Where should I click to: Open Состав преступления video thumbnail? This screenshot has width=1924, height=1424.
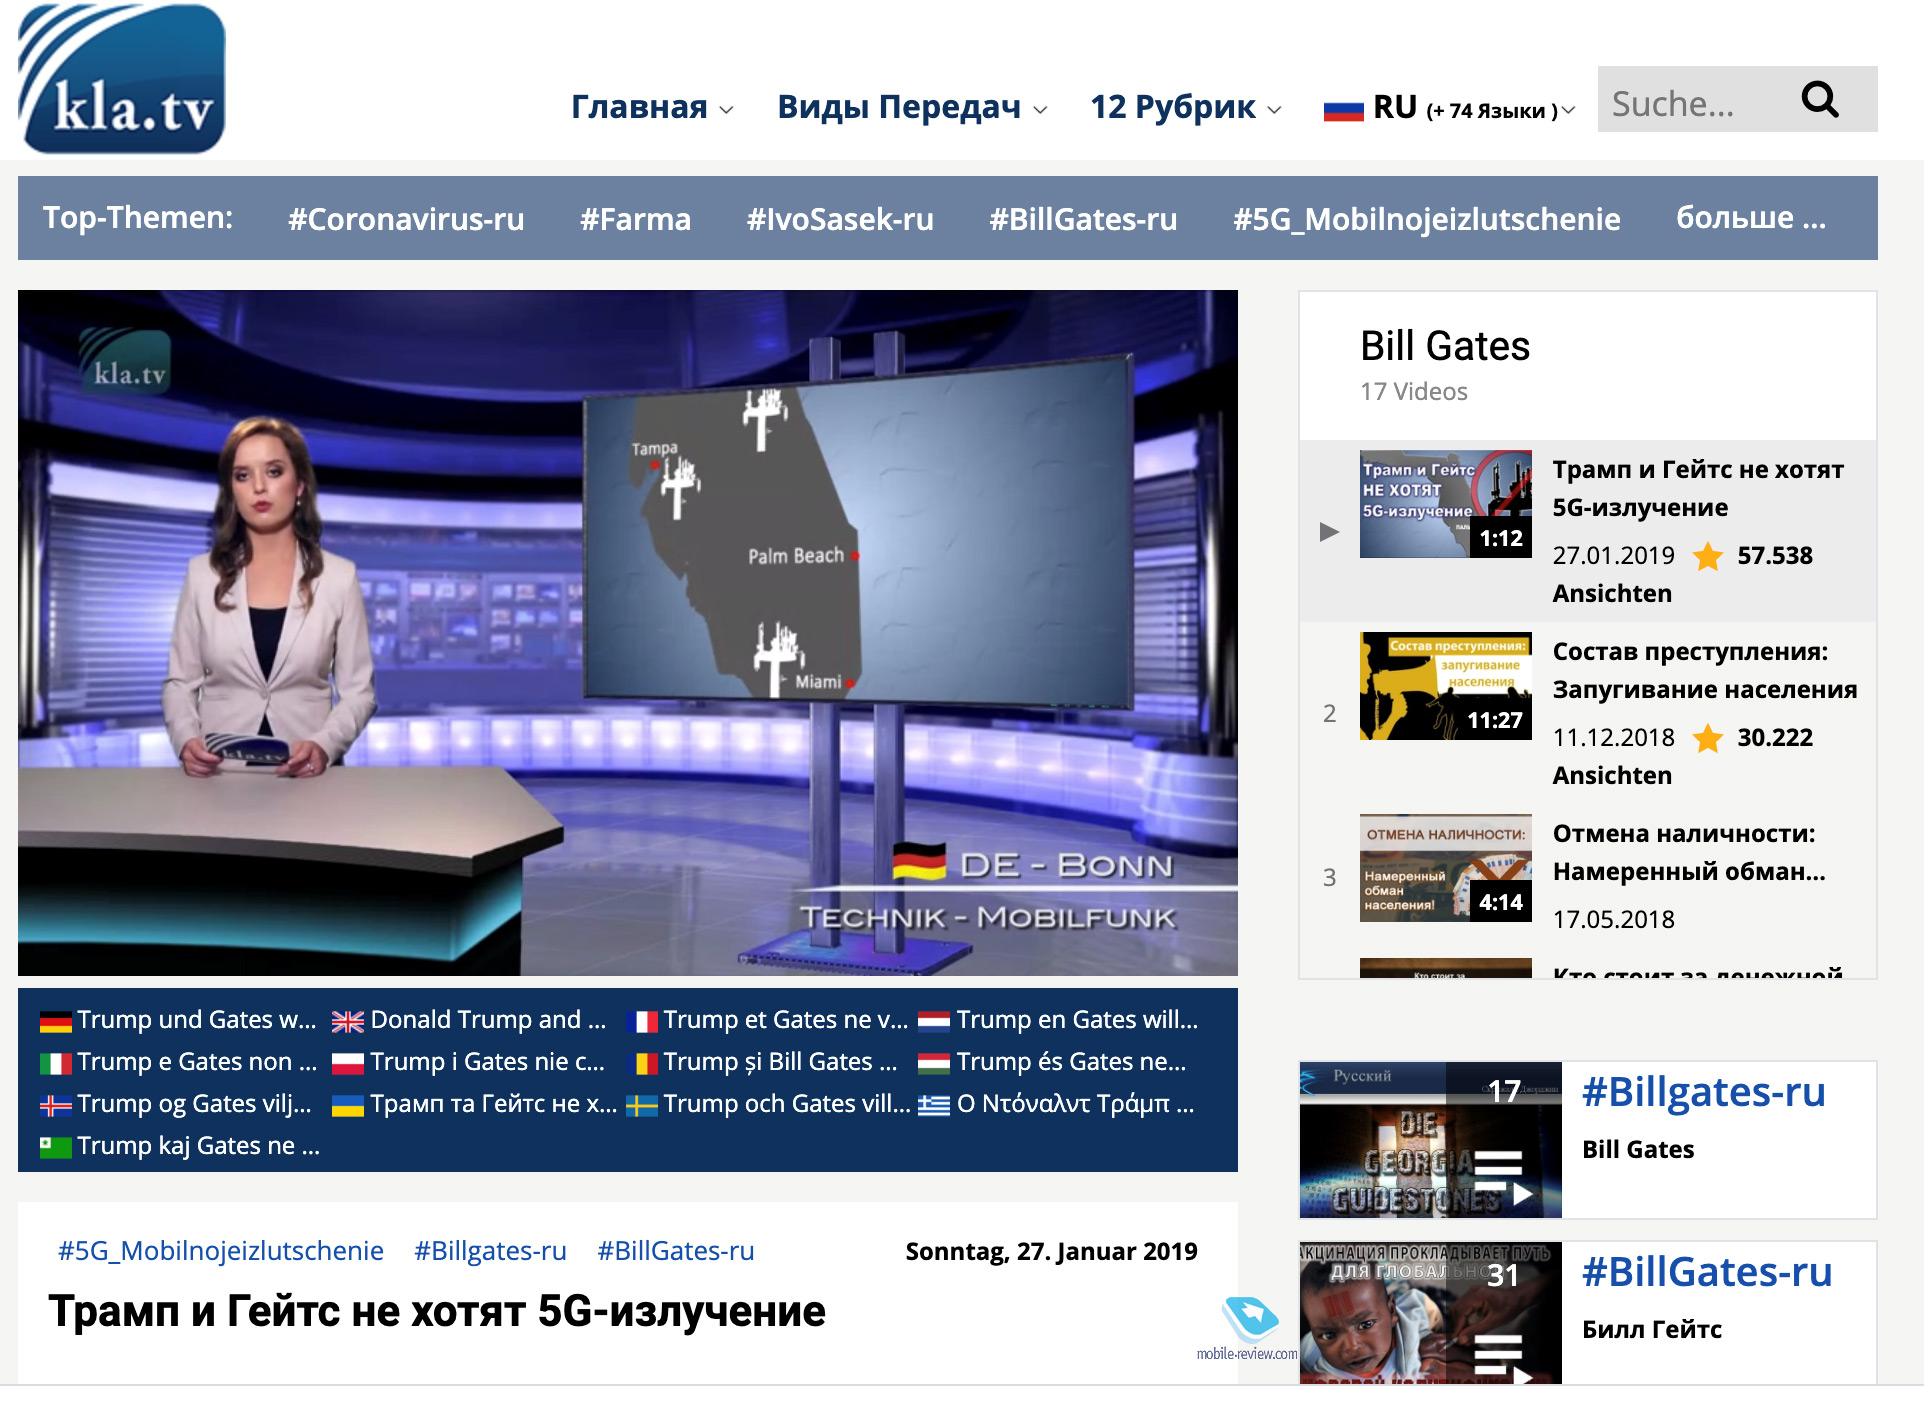point(1445,686)
